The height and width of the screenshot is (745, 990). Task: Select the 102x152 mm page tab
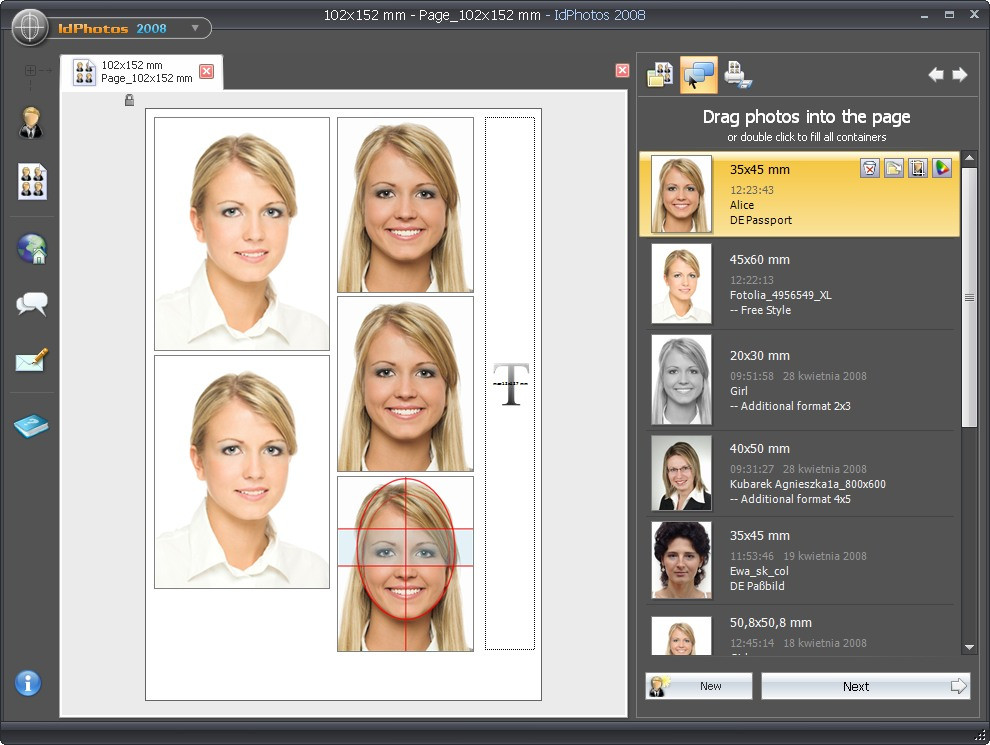pyautogui.click(x=135, y=72)
